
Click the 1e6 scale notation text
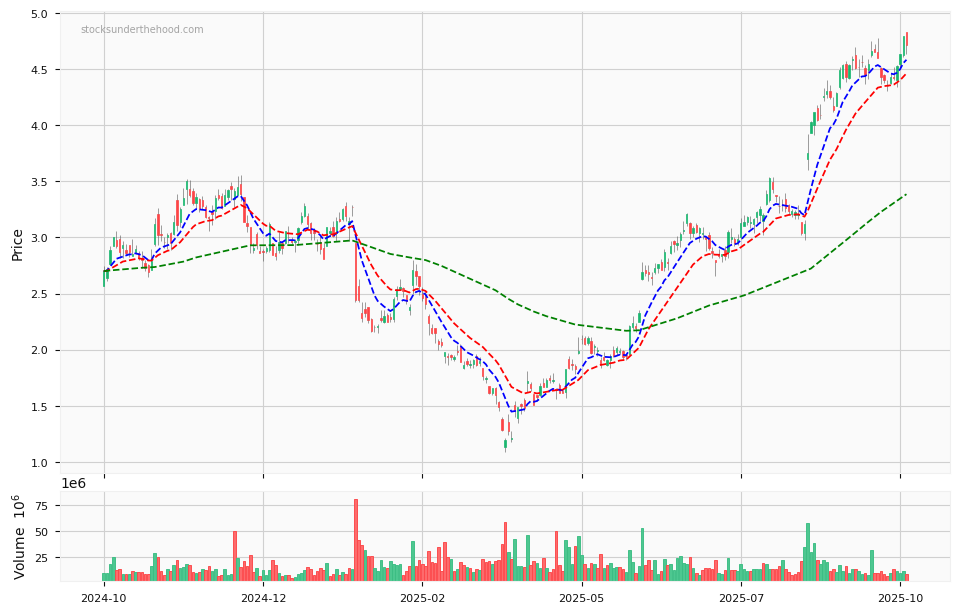[74, 483]
